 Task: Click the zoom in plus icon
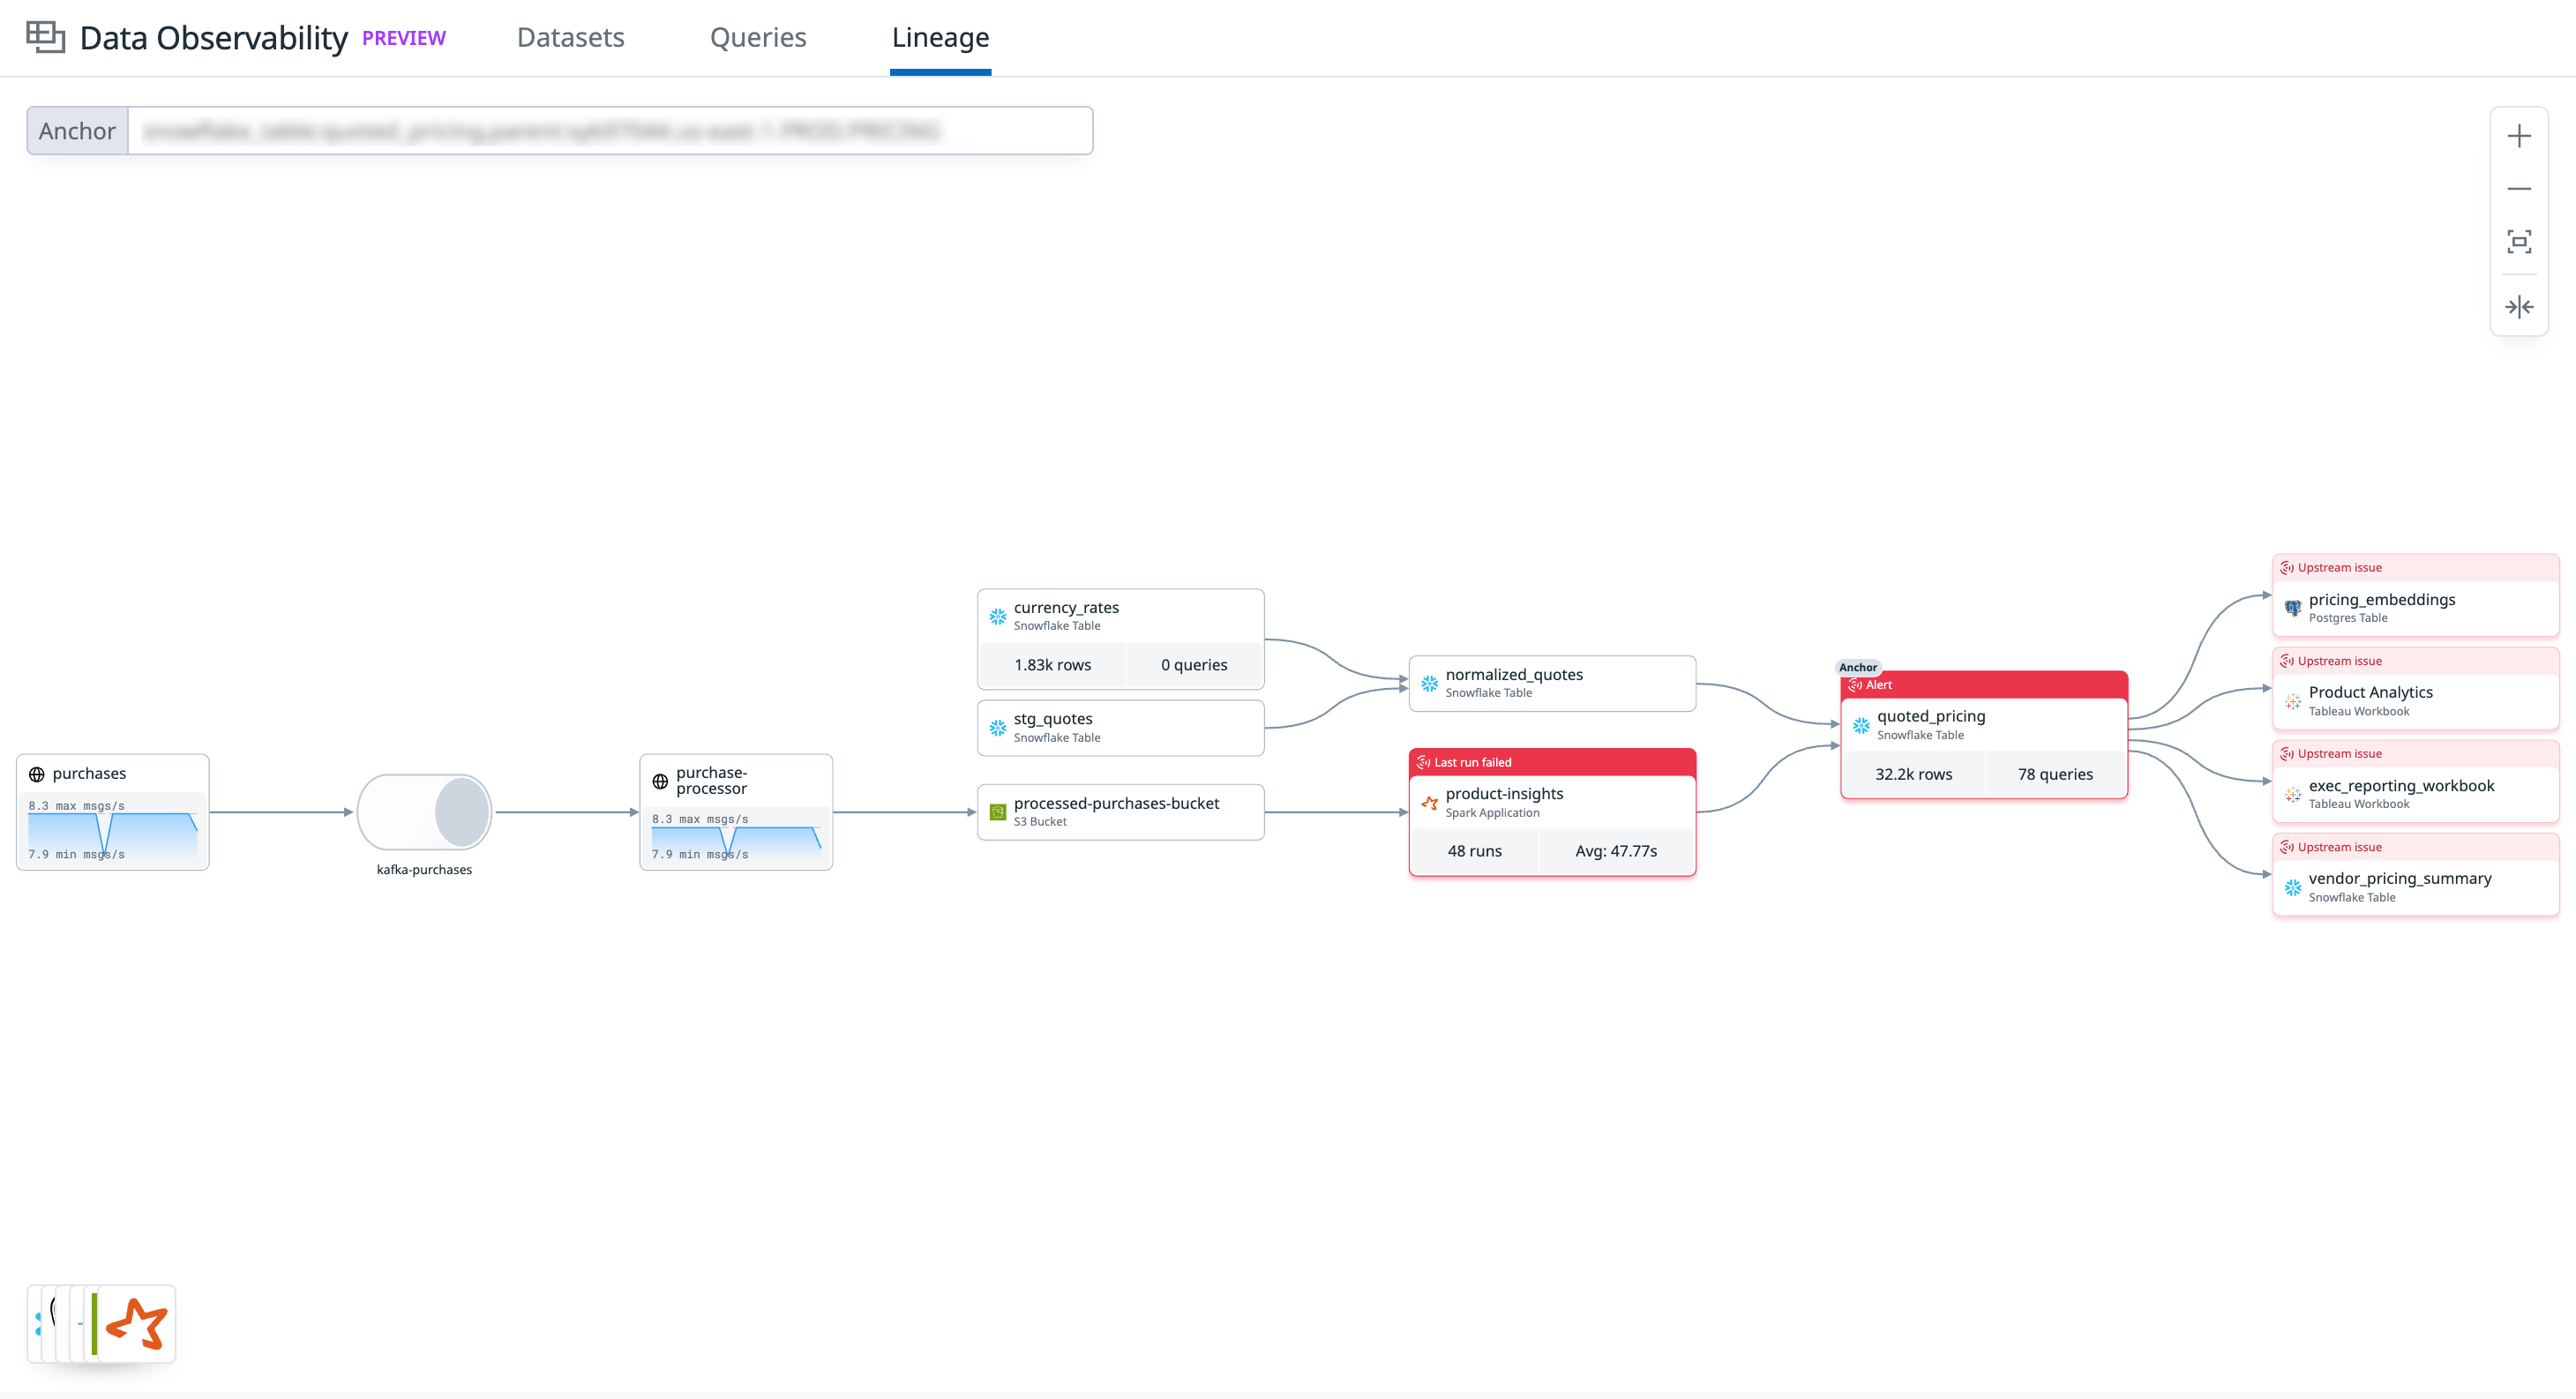[x=2518, y=136]
